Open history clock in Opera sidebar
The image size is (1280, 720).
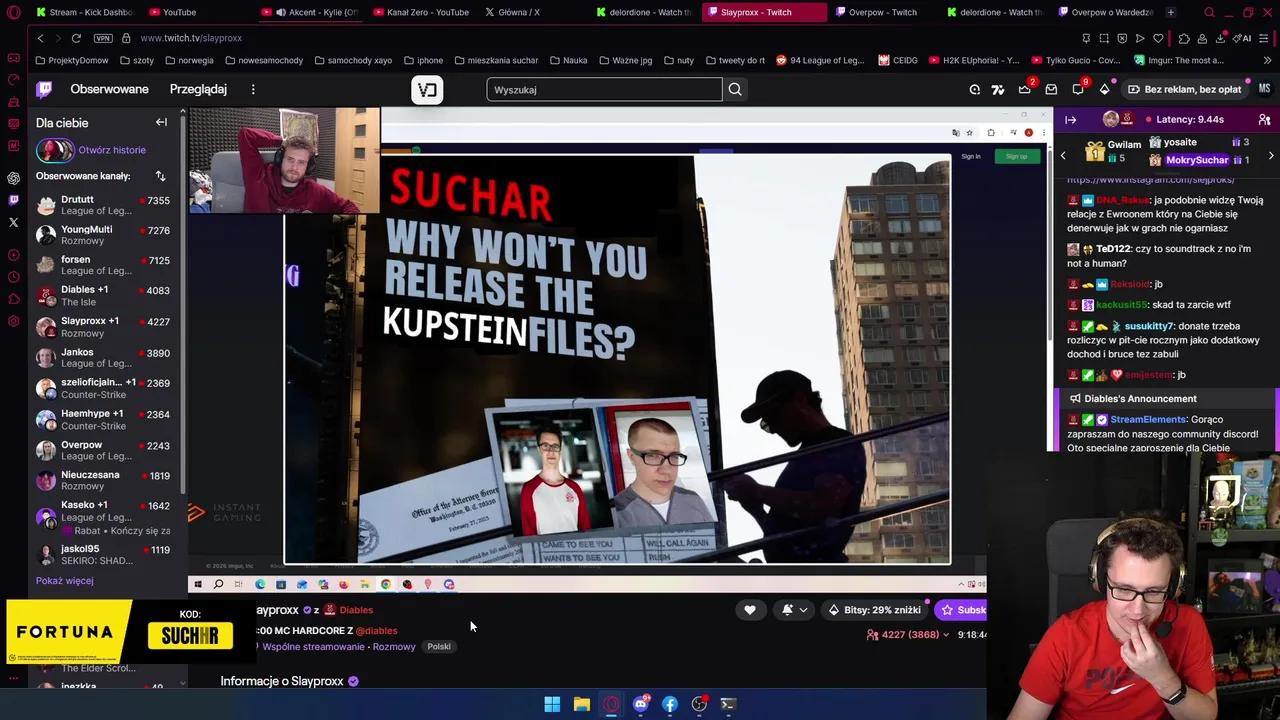[x=13, y=277]
